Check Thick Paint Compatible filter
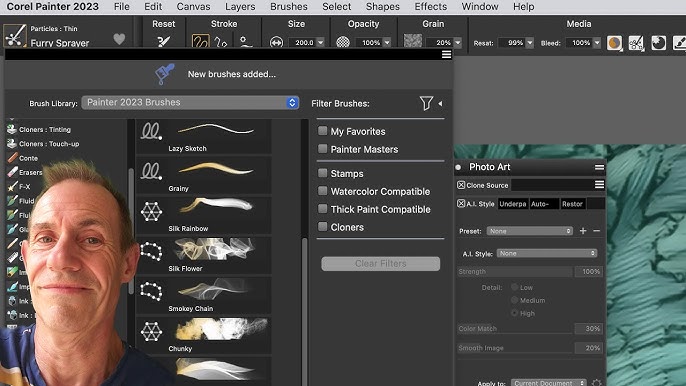 322,208
